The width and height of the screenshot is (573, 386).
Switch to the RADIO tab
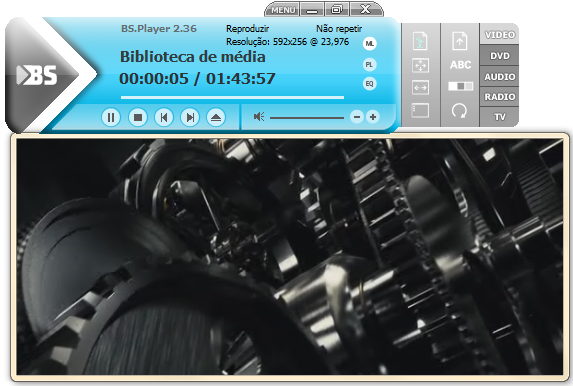[500, 97]
